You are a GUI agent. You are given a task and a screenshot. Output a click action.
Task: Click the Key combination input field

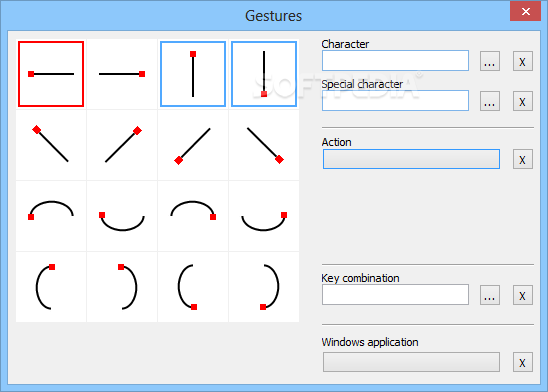pos(395,295)
